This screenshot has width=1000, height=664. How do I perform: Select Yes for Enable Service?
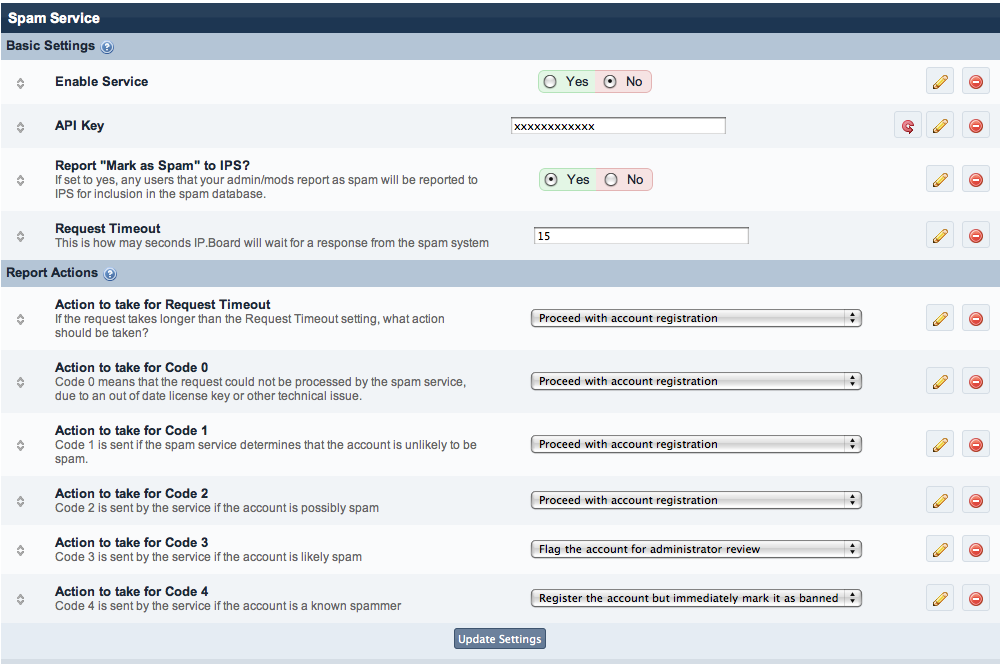tap(550, 82)
